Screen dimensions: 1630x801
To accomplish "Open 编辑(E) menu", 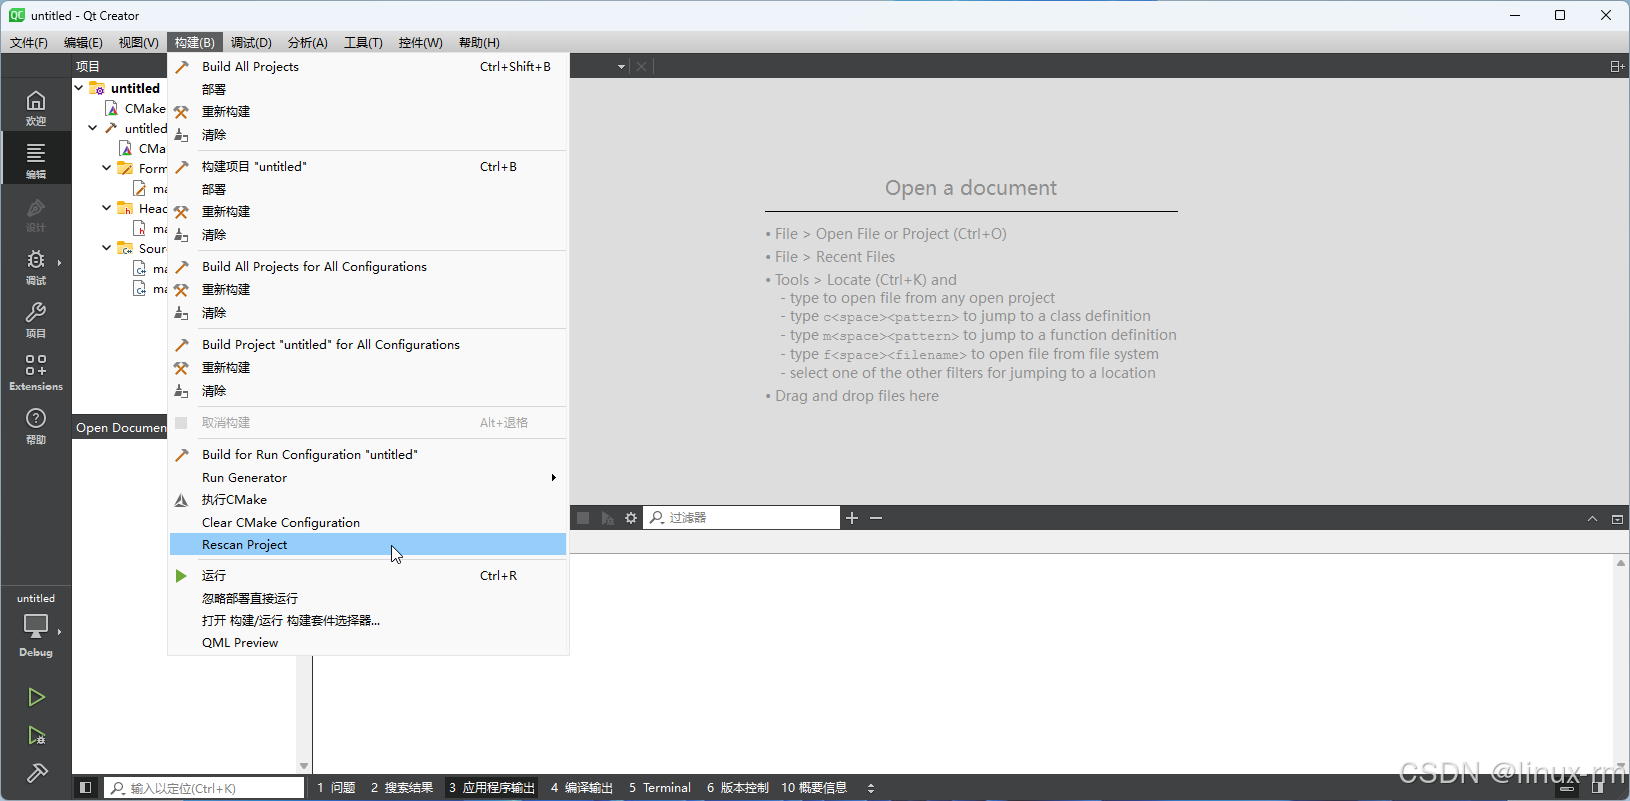I will point(83,42).
